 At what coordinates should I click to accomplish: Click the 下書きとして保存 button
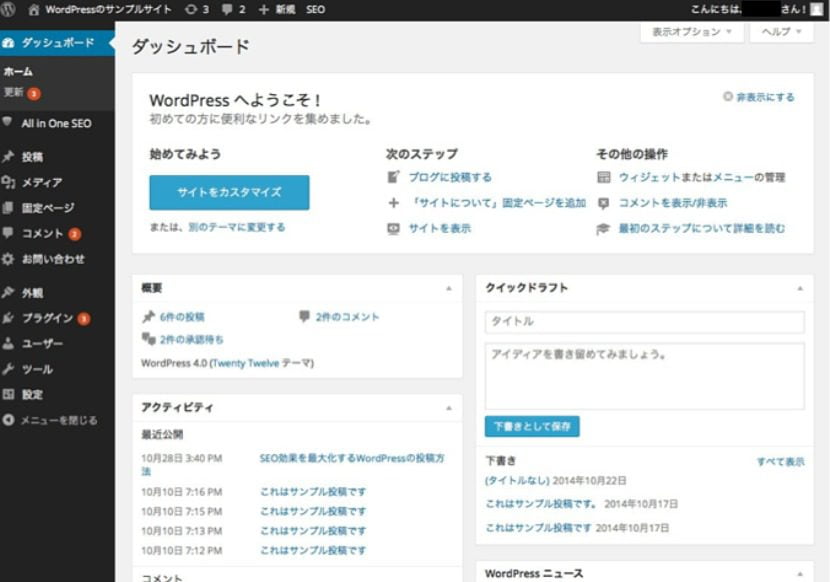pos(532,426)
